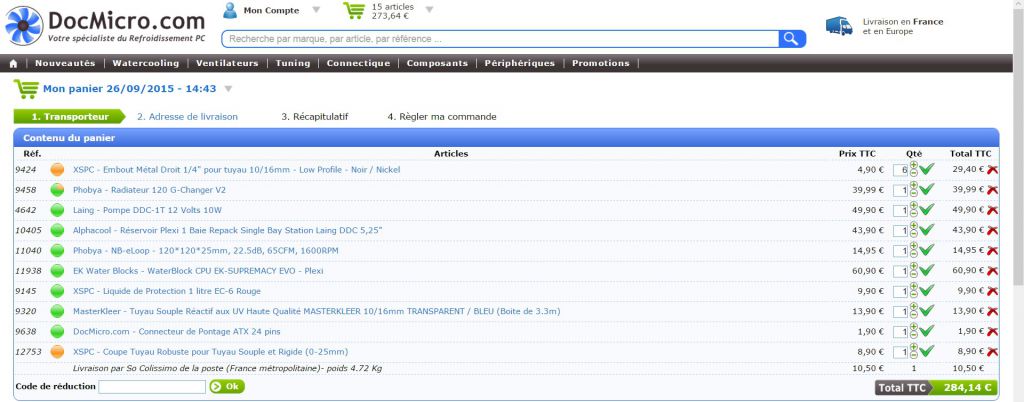
Task: Remove Phobya Radiateur 120 G-Changer item
Action: [x=993, y=190]
